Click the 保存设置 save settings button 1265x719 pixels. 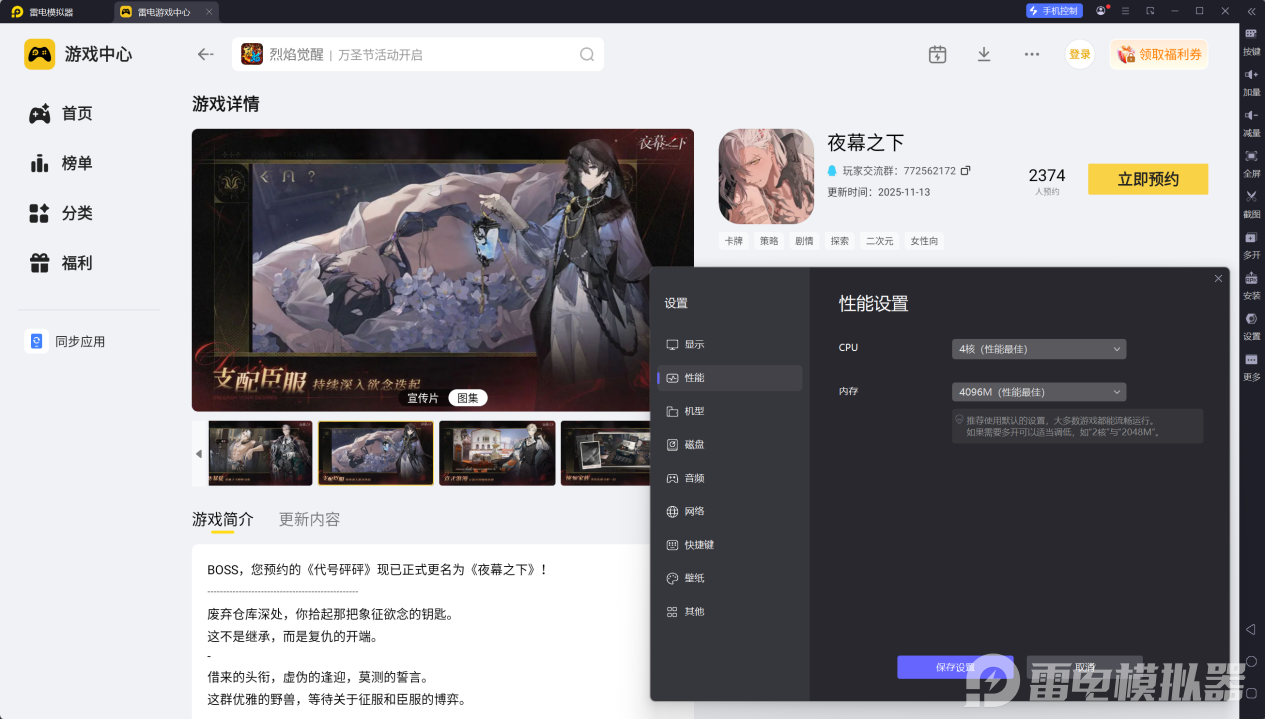tap(954, 667)
